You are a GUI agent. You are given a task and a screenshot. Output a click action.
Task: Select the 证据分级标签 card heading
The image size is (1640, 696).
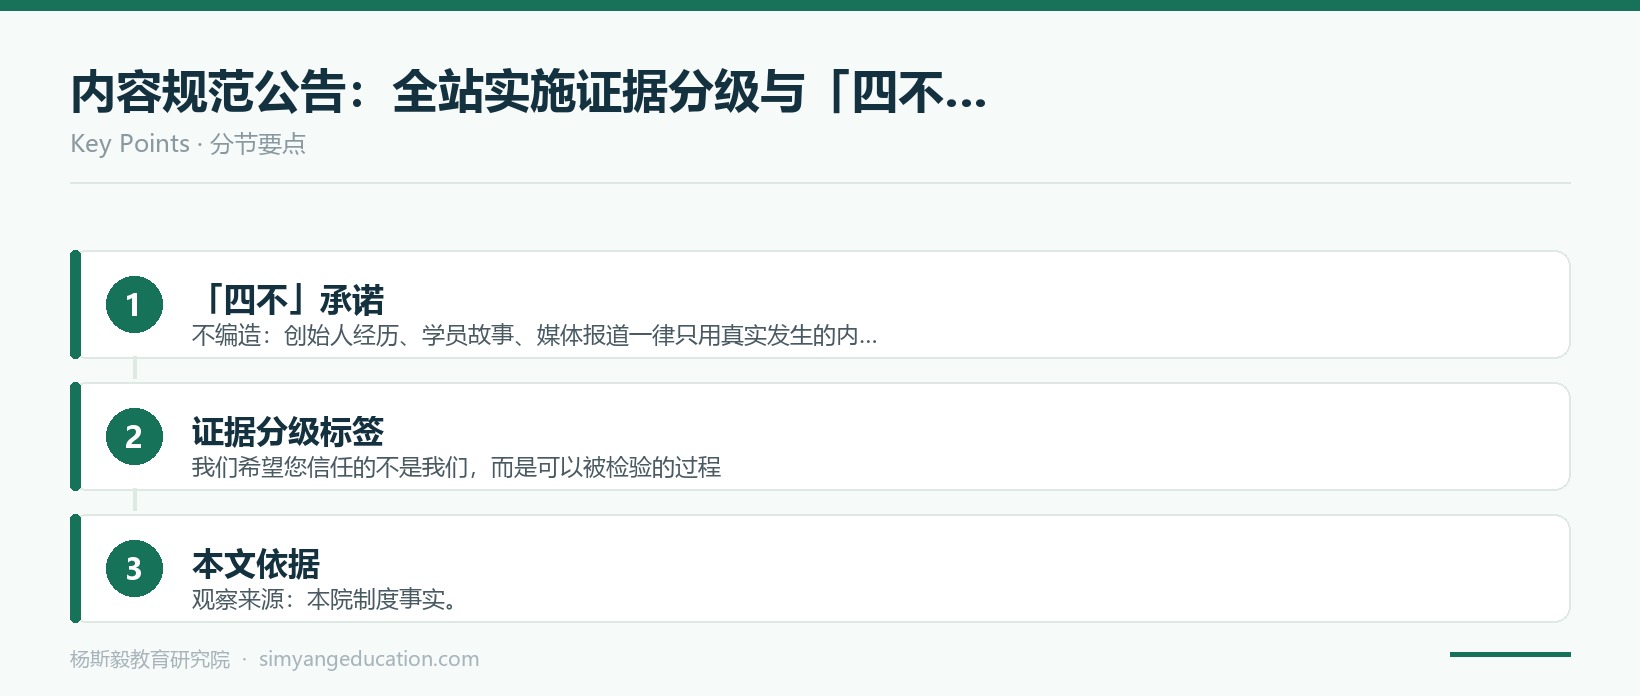coord(288,432)
